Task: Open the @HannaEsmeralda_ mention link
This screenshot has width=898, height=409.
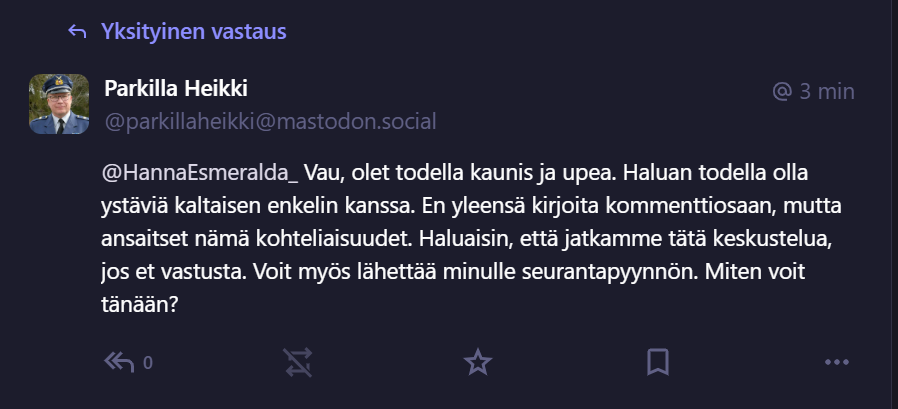Action: (x=201, y=172)
